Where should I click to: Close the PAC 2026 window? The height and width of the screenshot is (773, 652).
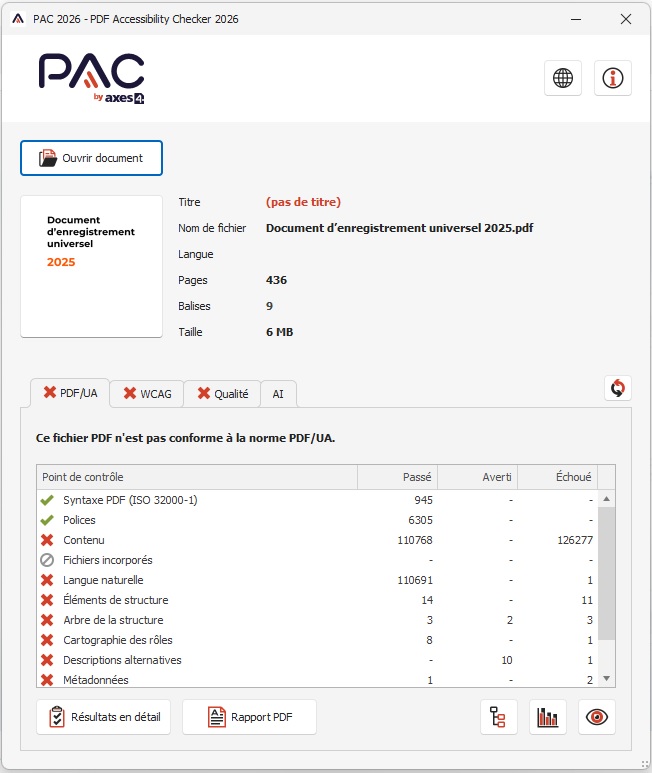[626, 19]
